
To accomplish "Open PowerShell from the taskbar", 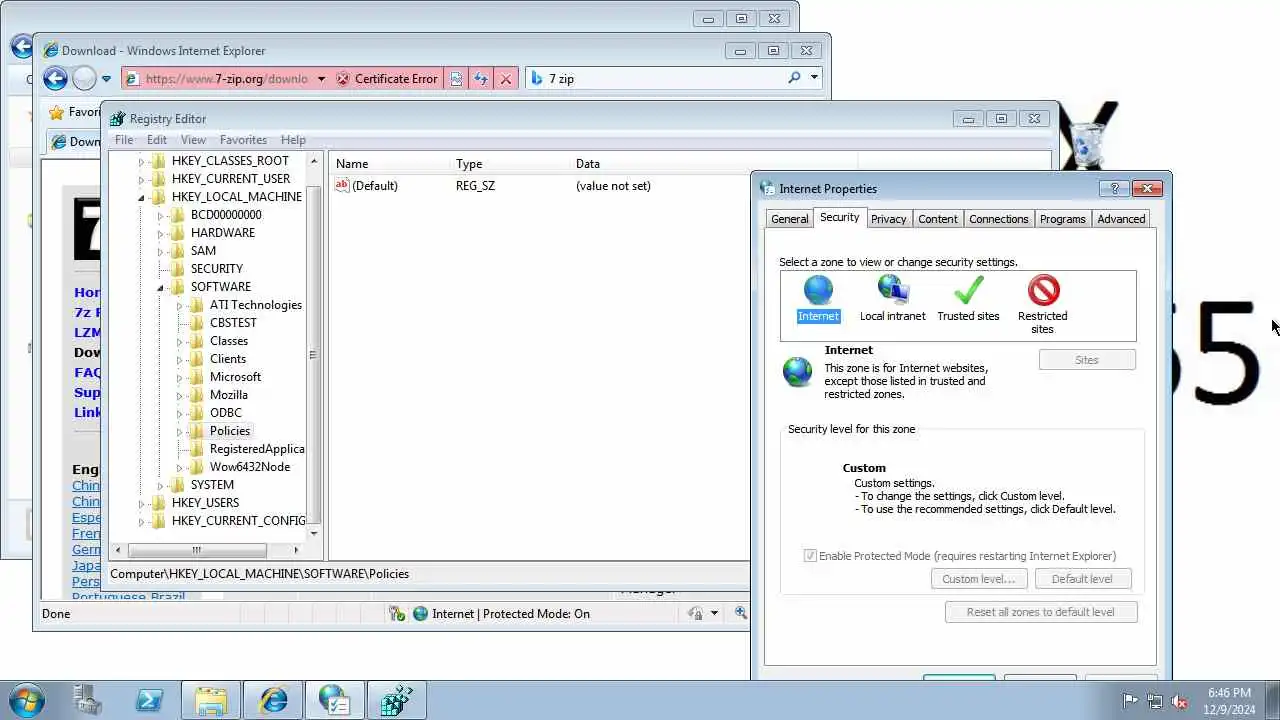I will point(150,700).
